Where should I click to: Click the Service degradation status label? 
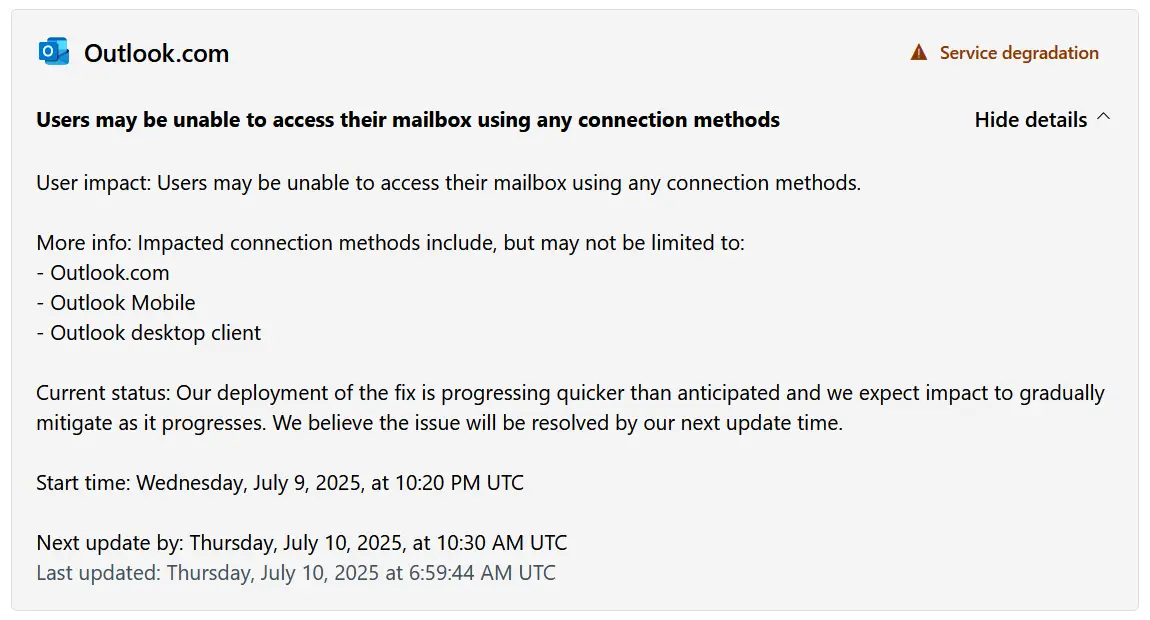click(1019, 53)
